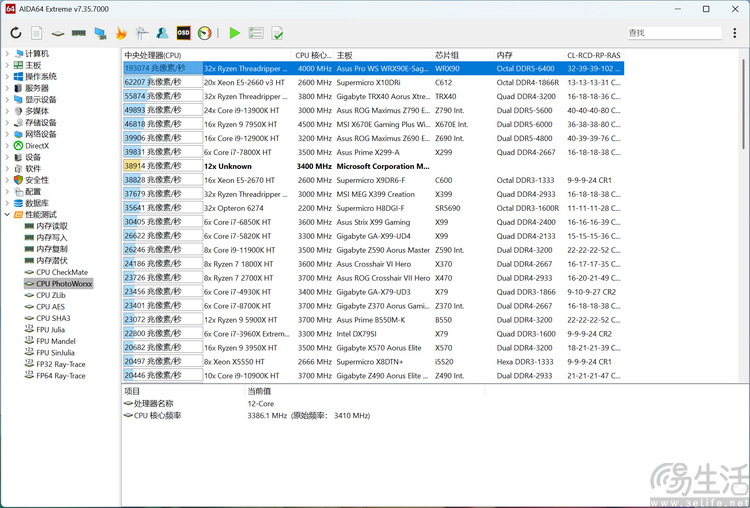The height and width of the screenshot is (508, 750).
Task: Open the 内存潜伏 benchmark
Action: pos(46,261)
